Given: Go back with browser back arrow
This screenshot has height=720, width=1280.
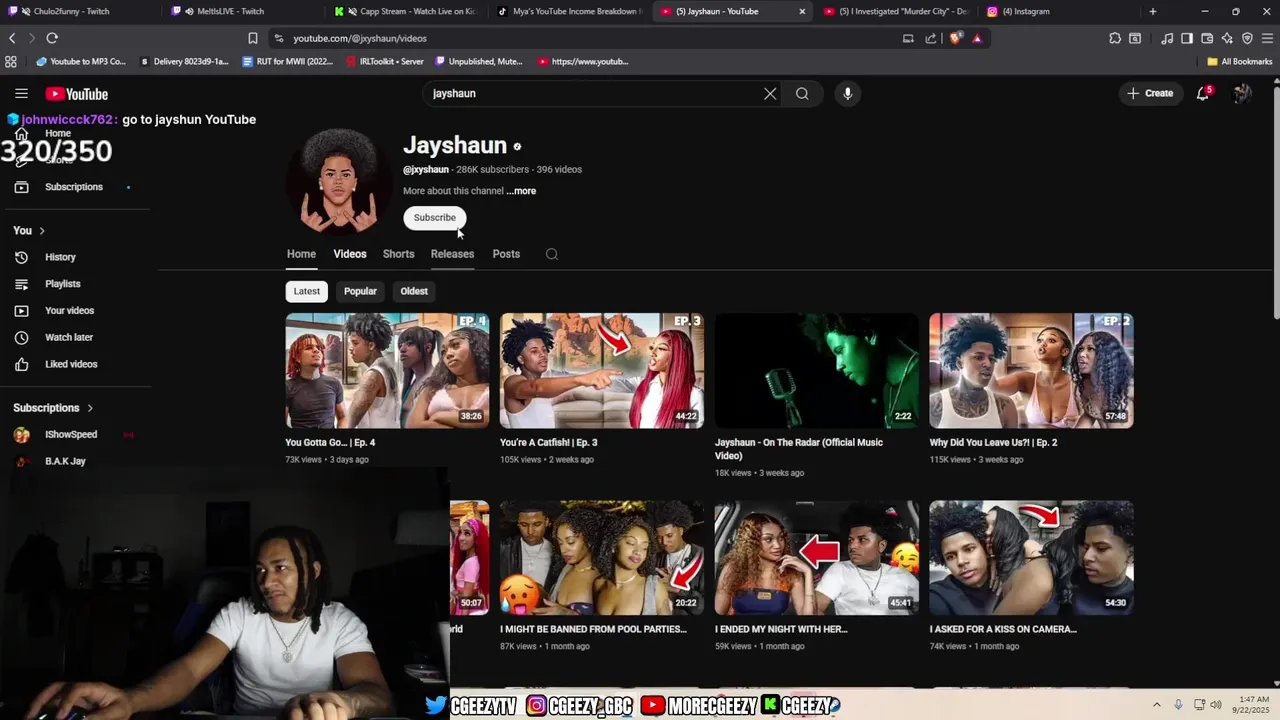Looking at the screenshot, I should 12,38.
